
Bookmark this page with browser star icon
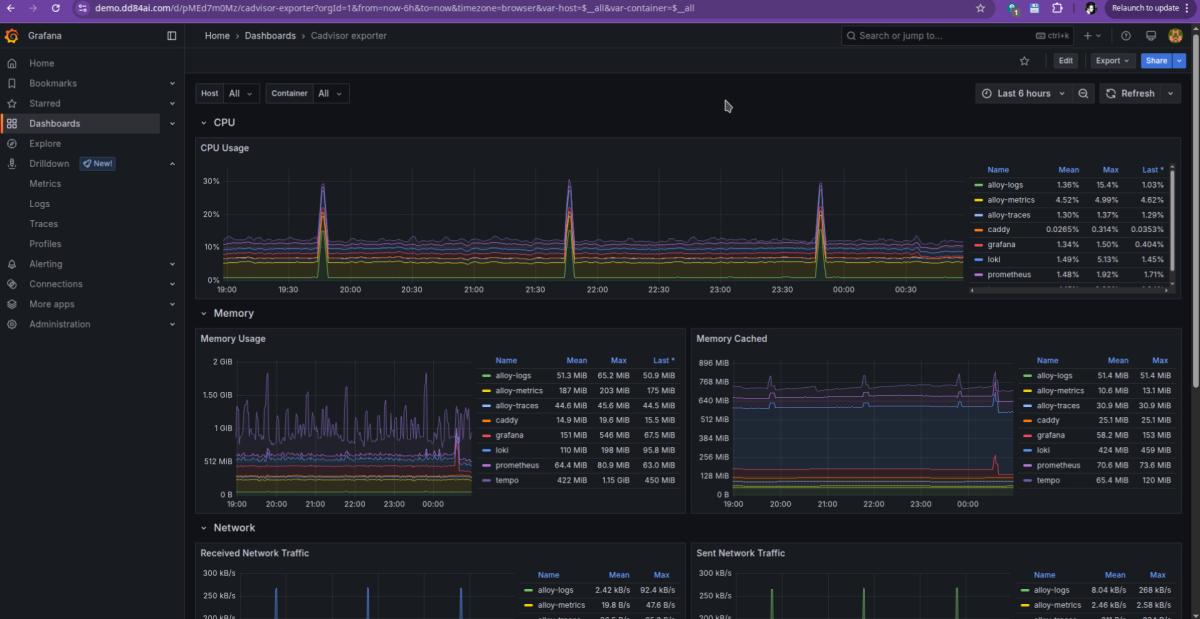[x=980, y=8]
